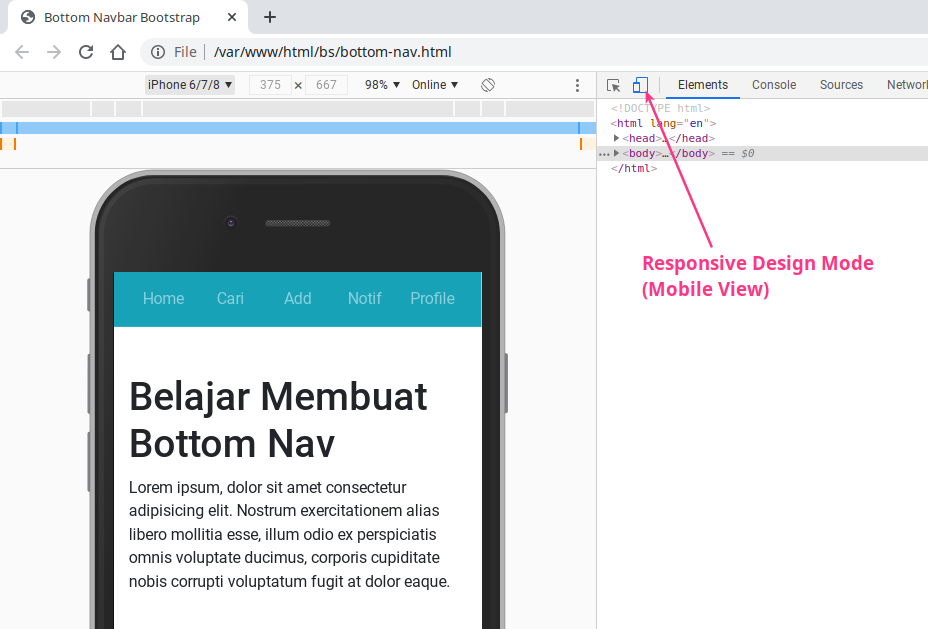Click the Home link in the navbar
The width and height of the screenshot is (928, 629).
(163, 298)
